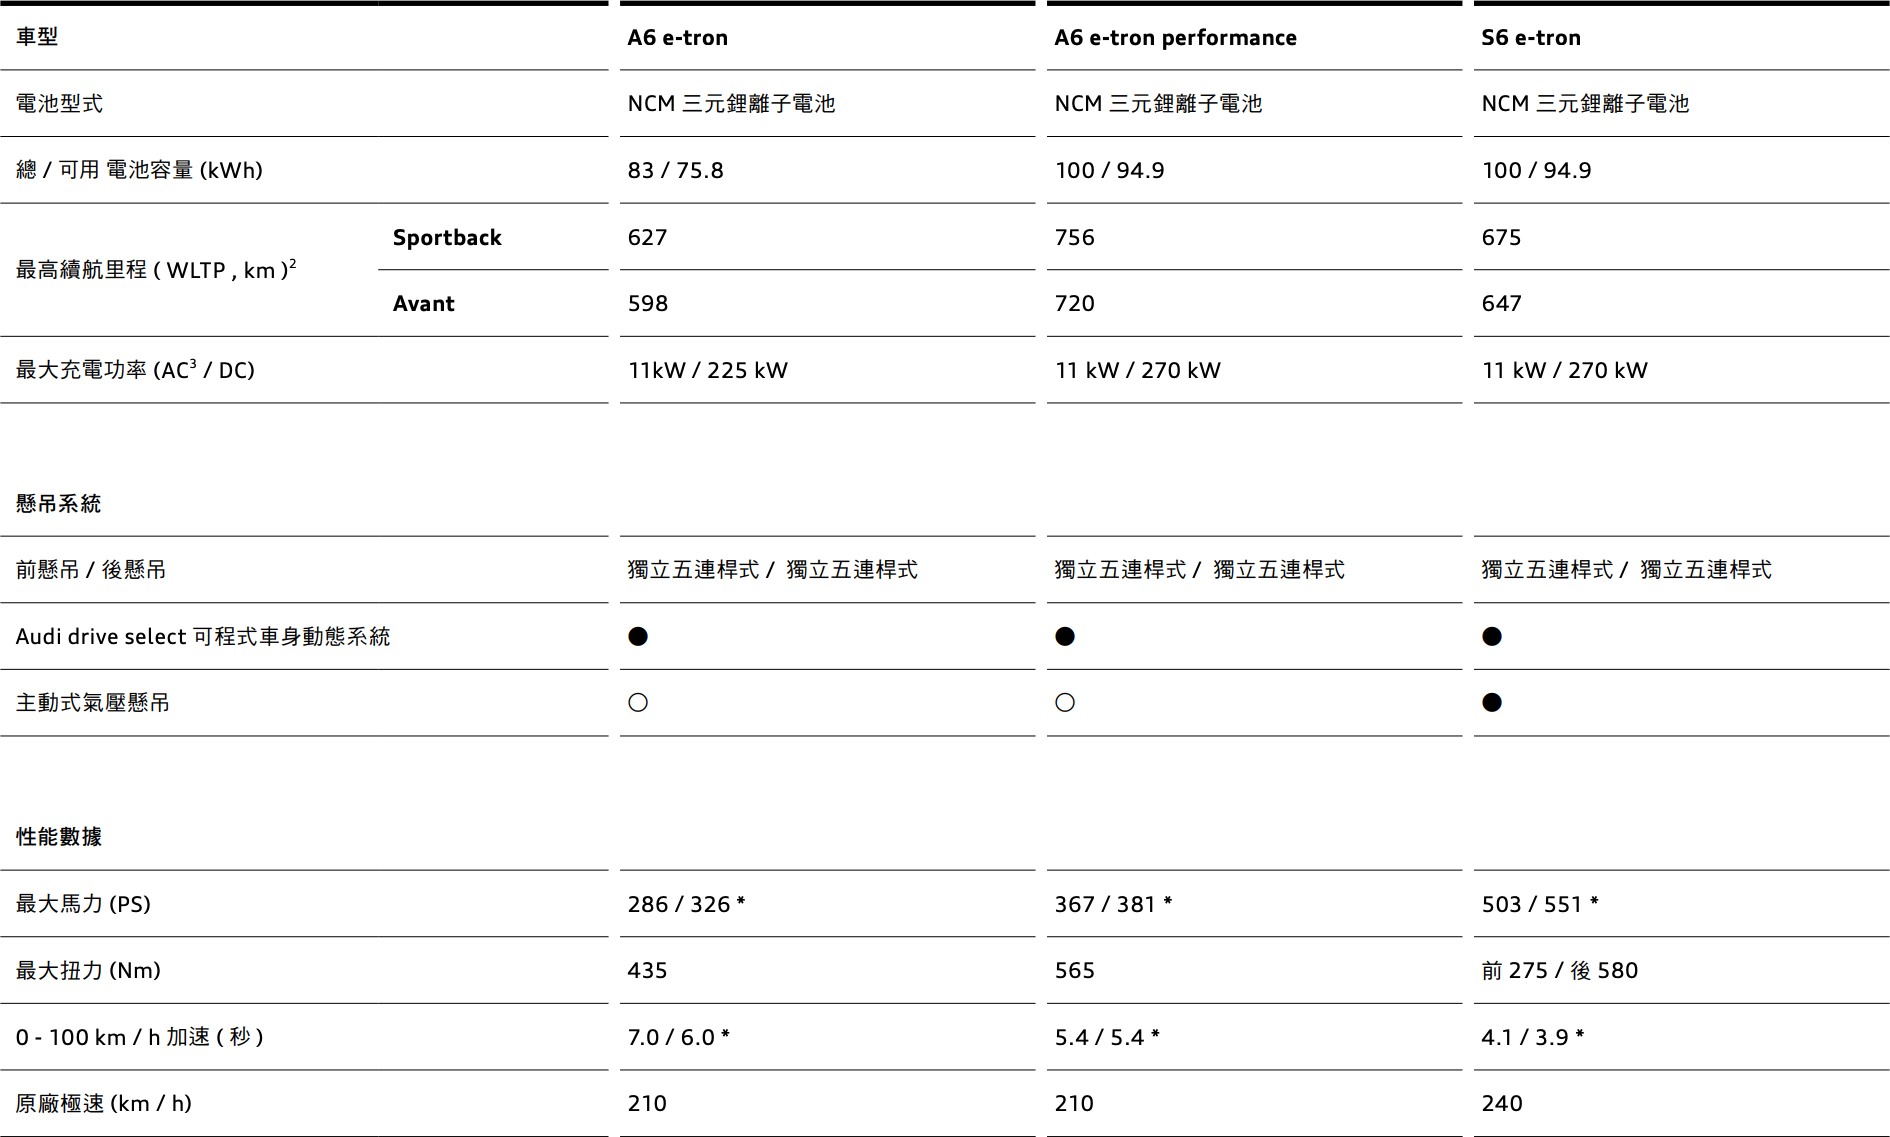
Task: Click filled dot for S6 e-tron air suspension
Action: [x=1492, y=702]
